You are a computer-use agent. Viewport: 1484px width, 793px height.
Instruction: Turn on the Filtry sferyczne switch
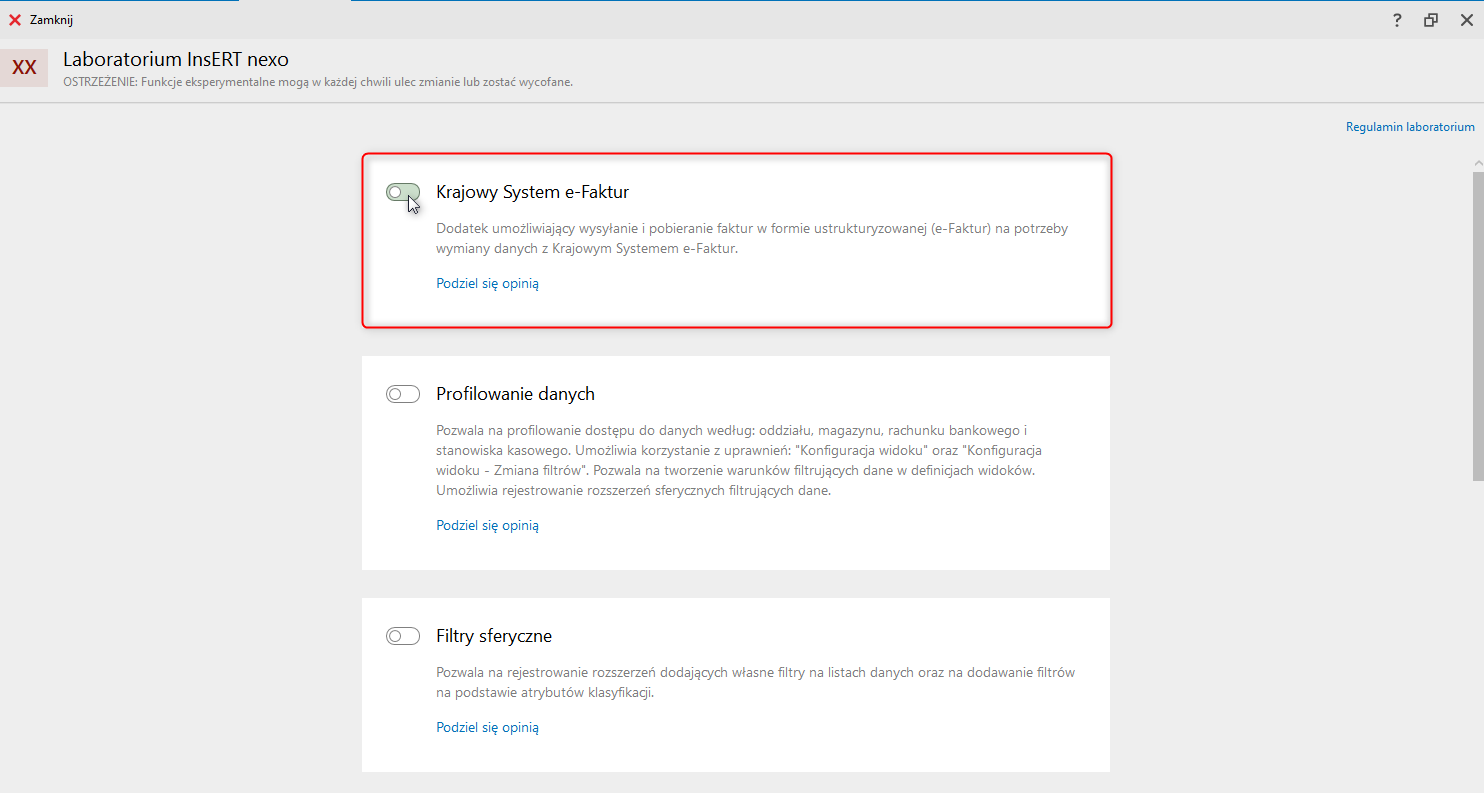pyautogui.click(x=403, y=636)
